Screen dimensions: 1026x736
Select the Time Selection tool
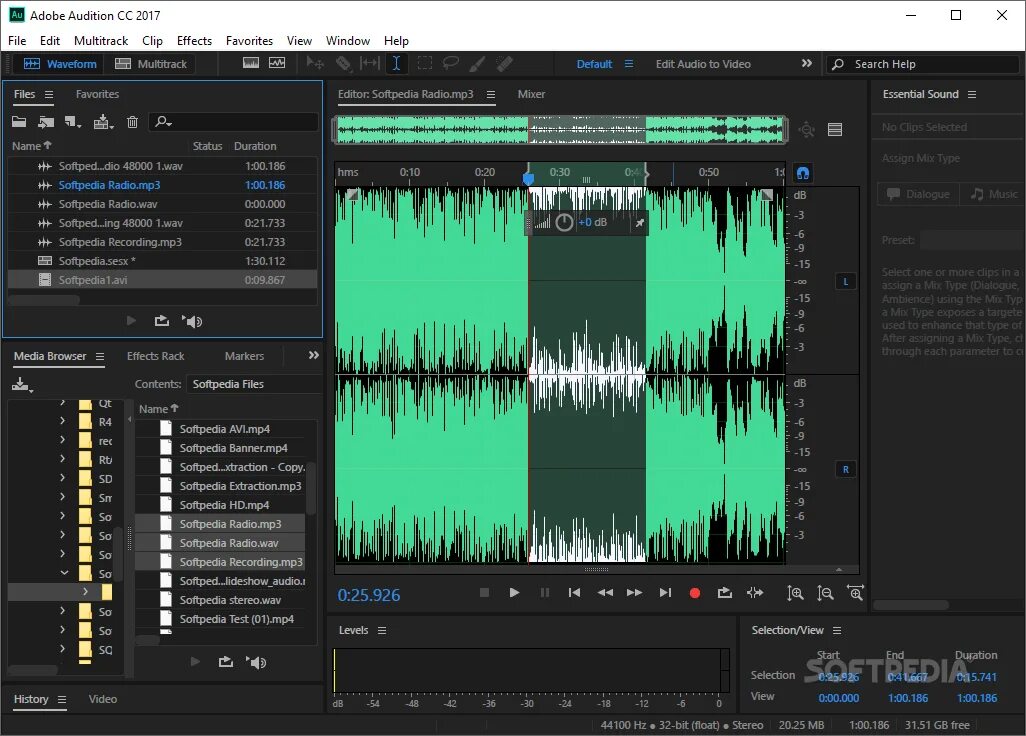(x=396, y=63)
